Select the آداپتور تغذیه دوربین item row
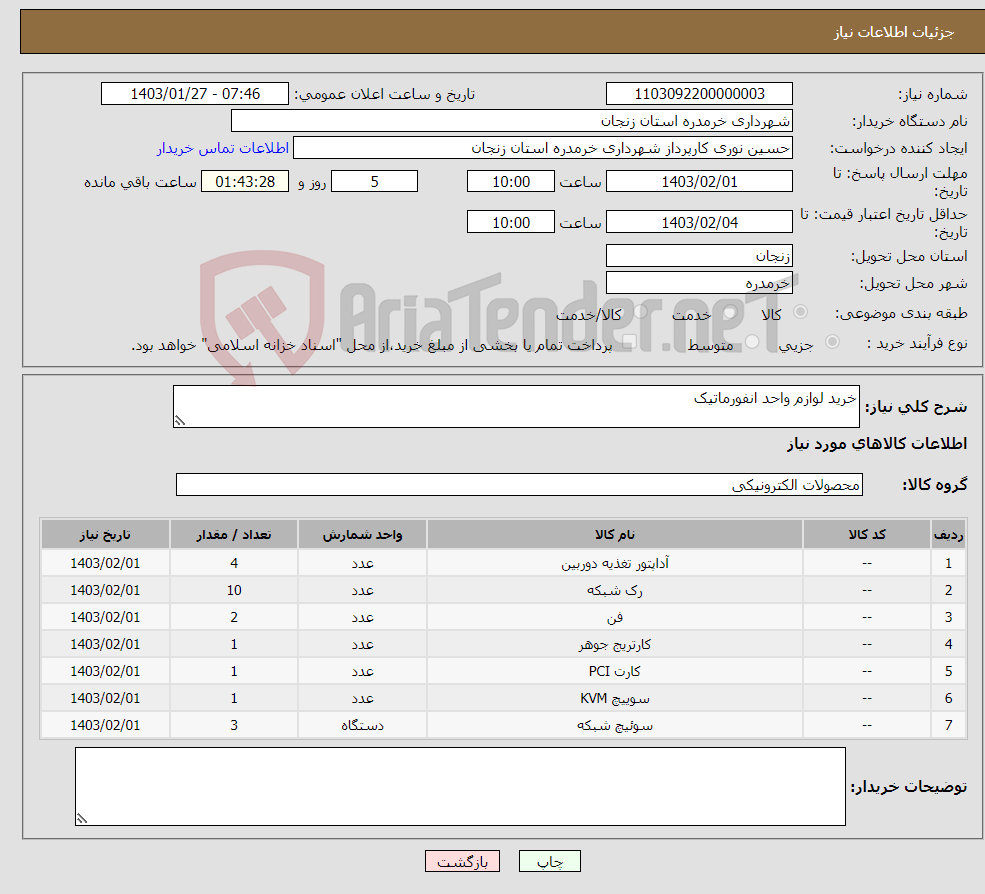The width and height of the screenshot is (985, 894). click(x=504, y=563)
